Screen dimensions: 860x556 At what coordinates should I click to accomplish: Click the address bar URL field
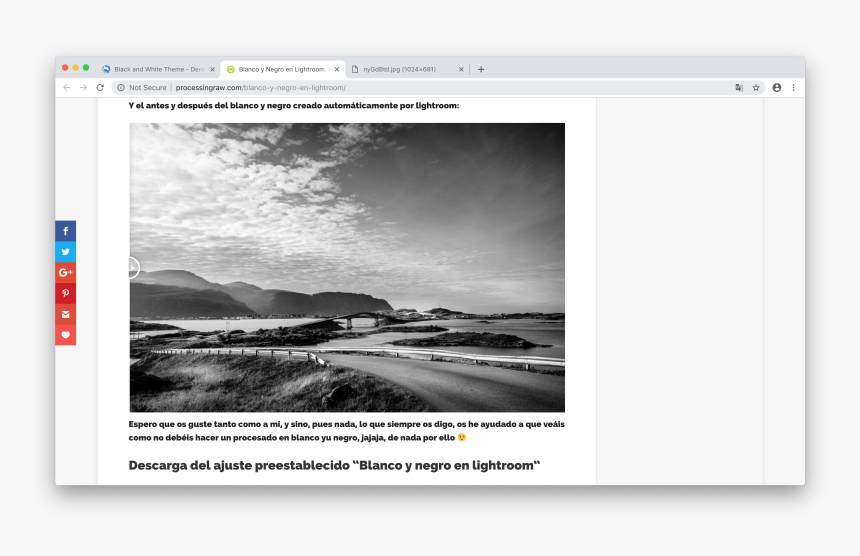pyautogui.click(x=439, y=88)
